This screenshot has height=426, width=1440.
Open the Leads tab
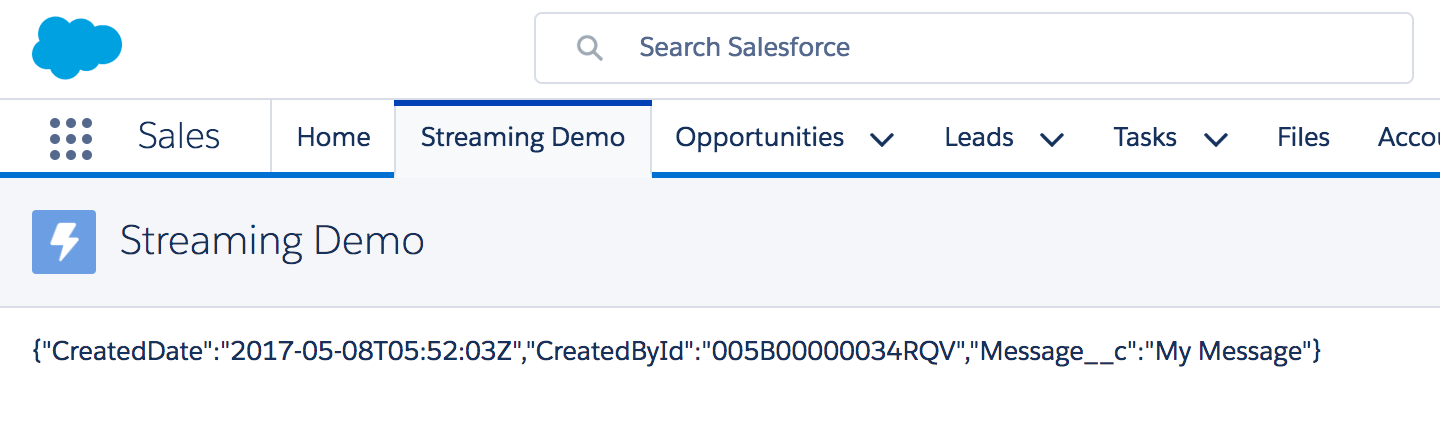(x=979, y=137)
